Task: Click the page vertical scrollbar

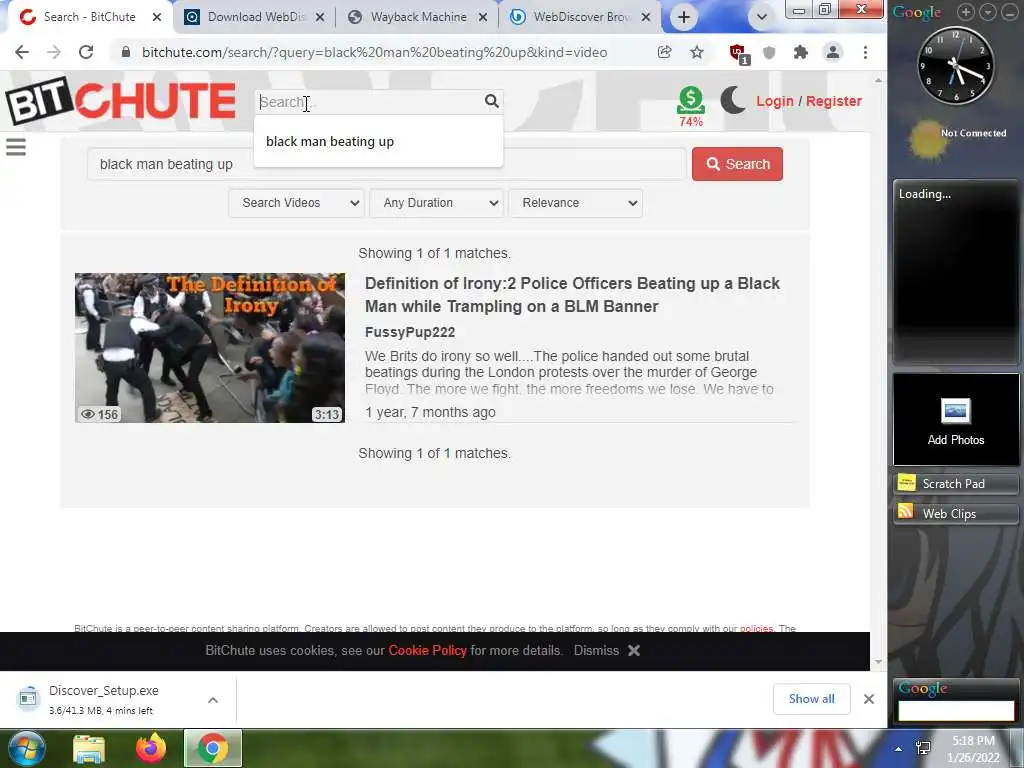Action: point(878,371)
